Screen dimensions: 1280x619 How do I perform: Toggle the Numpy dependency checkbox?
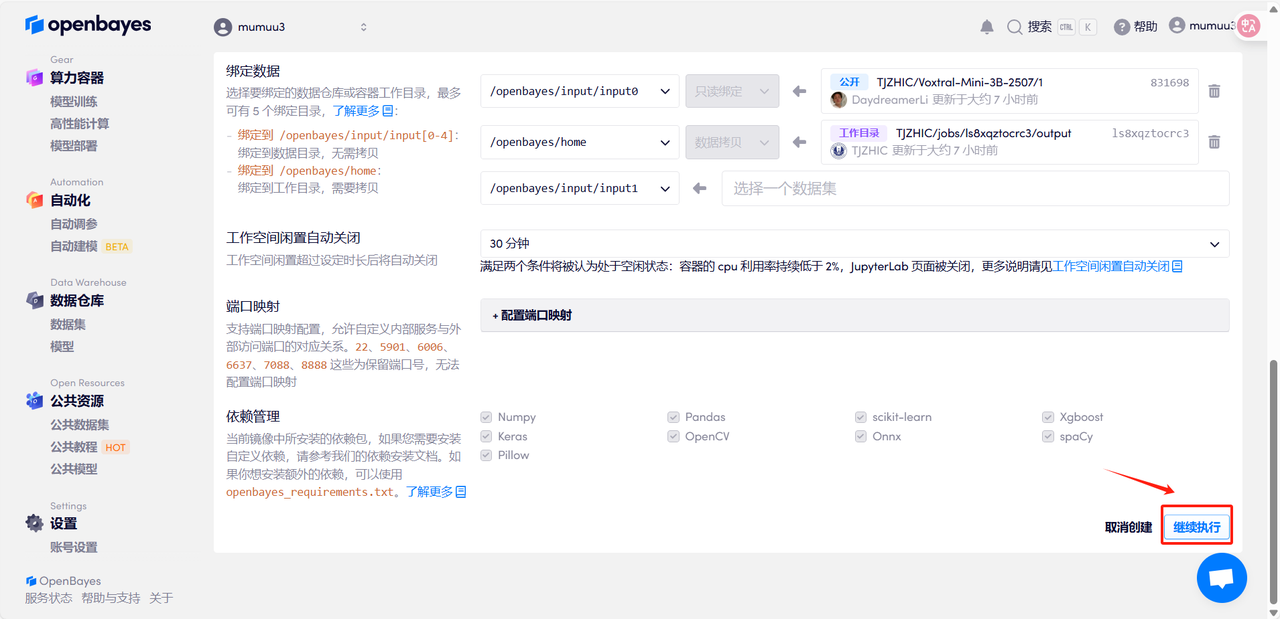click(486, 417)
